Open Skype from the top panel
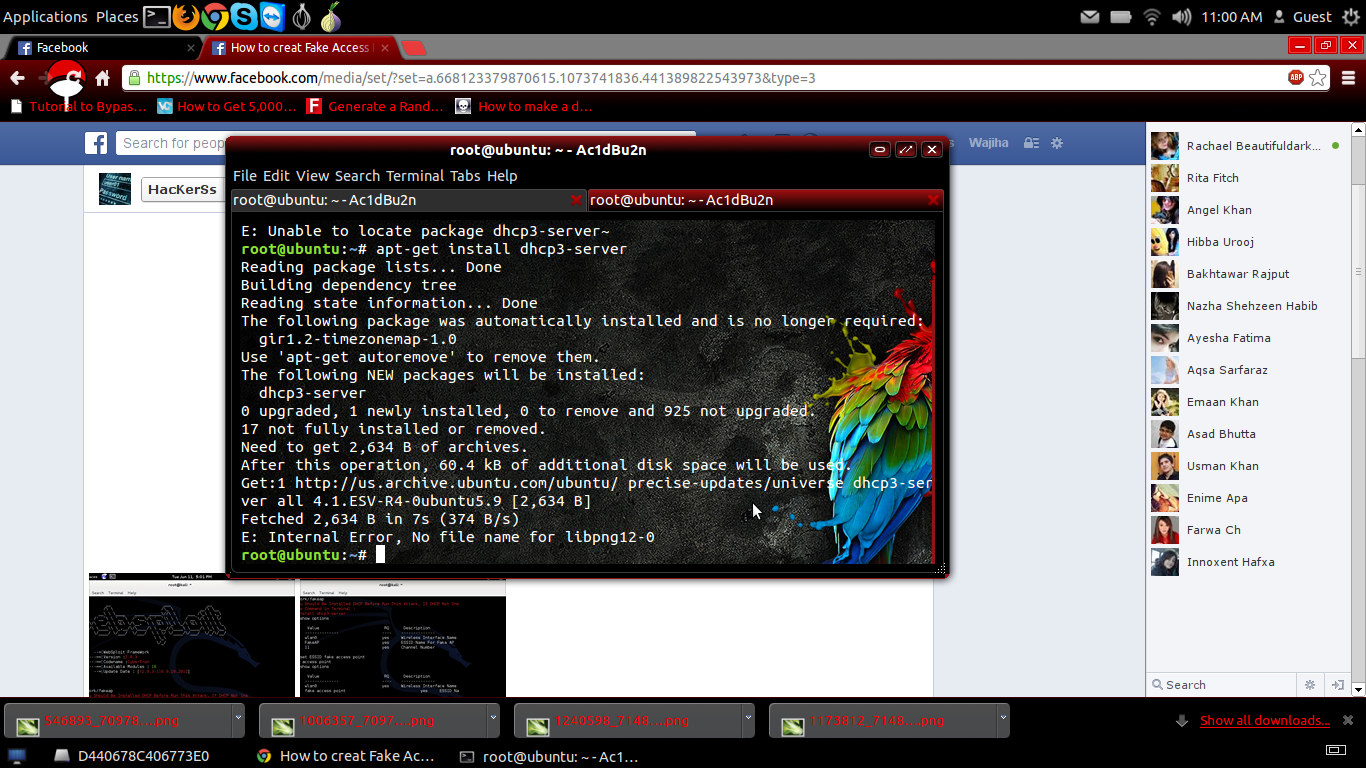This screenshot has height=768, width=1366. point(244,16)
